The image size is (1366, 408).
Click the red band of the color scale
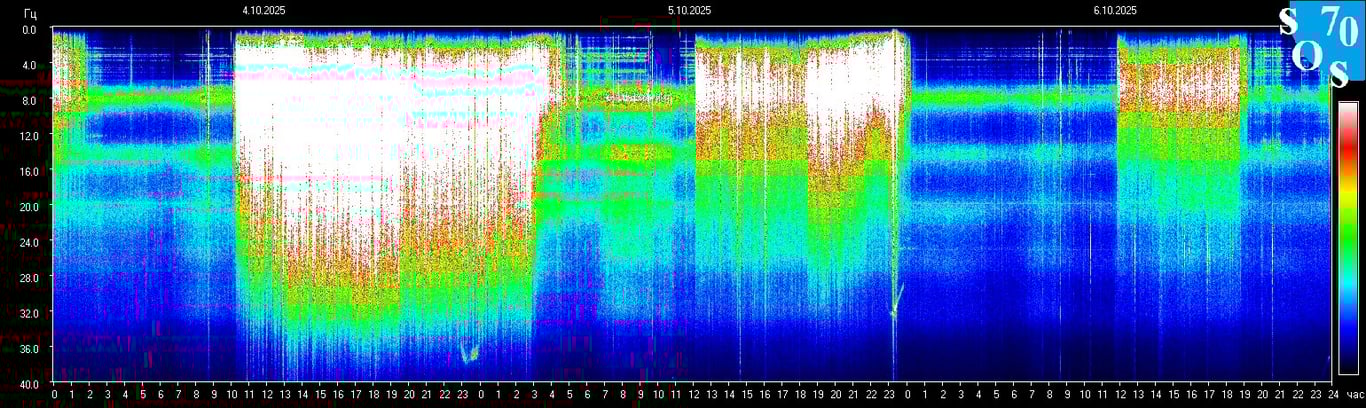(x=1348, y=150)
